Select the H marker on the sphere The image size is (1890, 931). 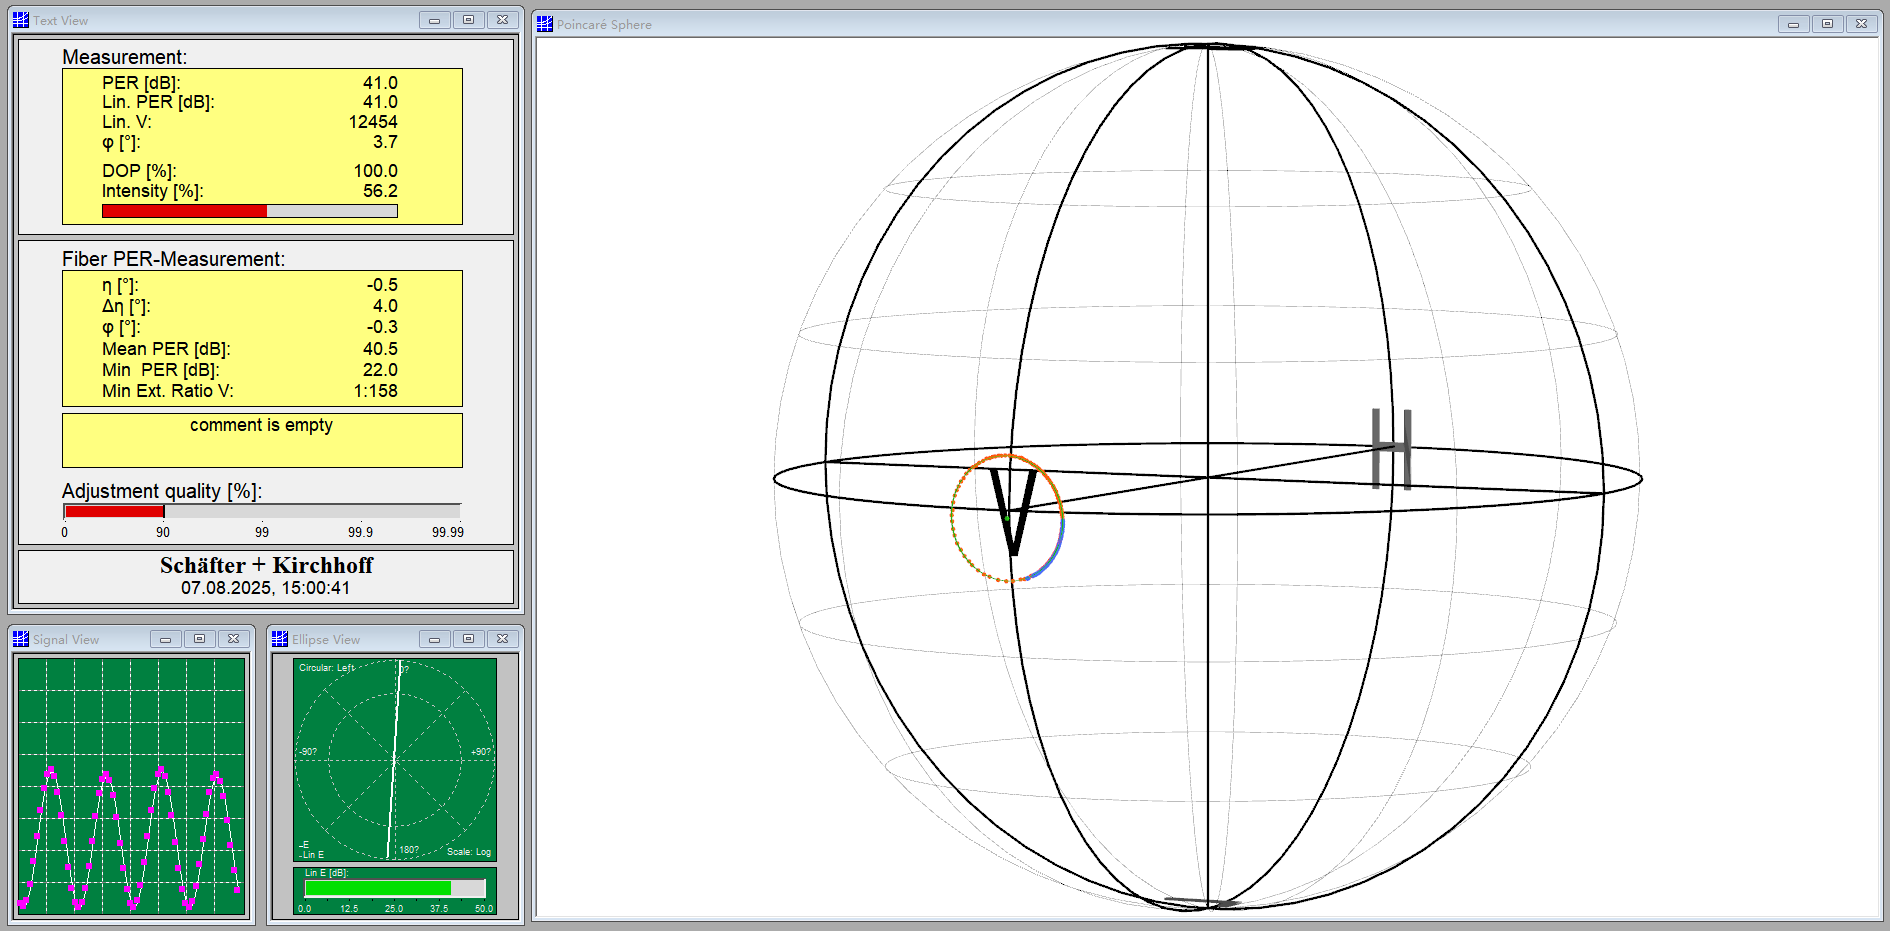(x=1391, y=449)
